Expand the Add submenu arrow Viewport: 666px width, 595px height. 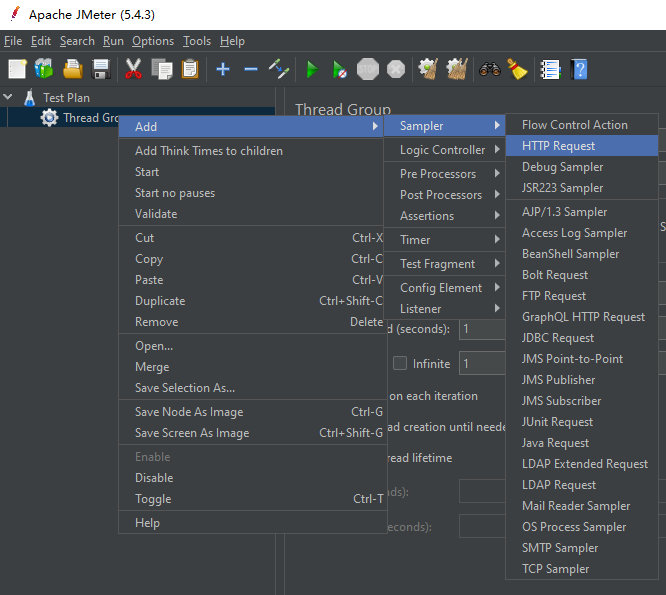click(375, 126)
